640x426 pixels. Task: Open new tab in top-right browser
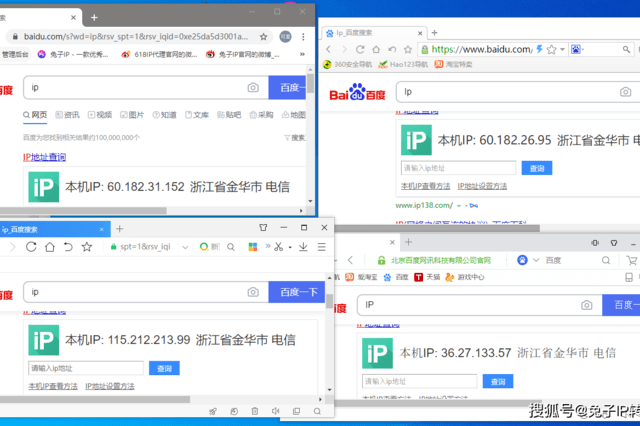[434, 33]
